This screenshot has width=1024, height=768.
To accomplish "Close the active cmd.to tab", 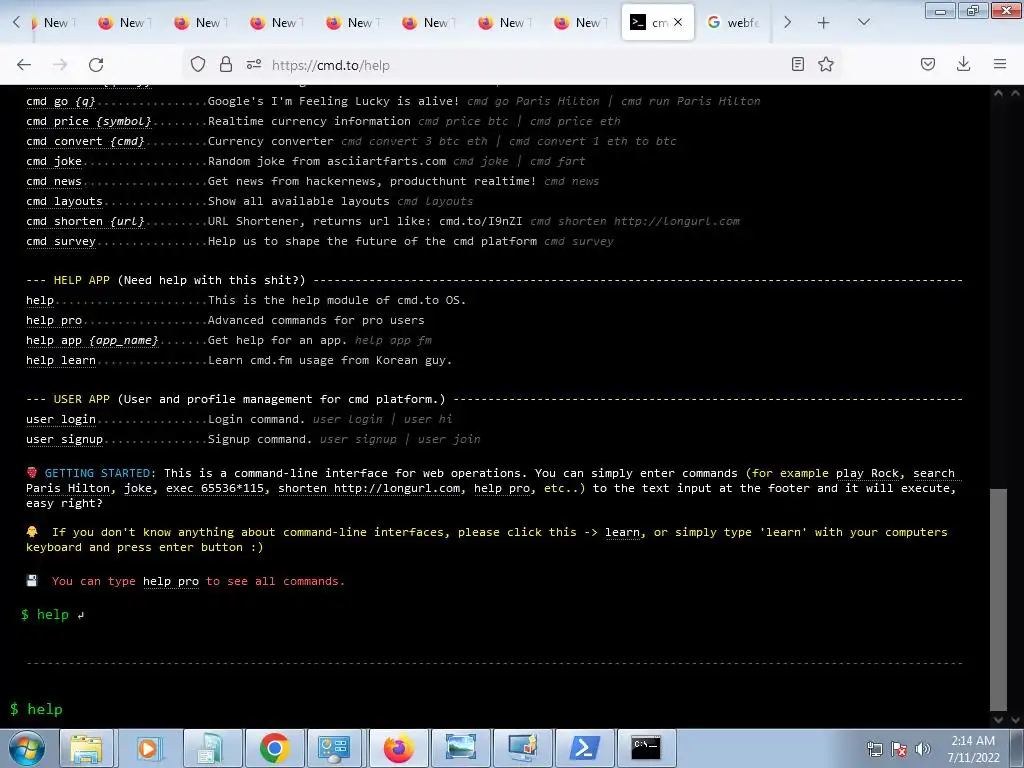I will point(678,22).
